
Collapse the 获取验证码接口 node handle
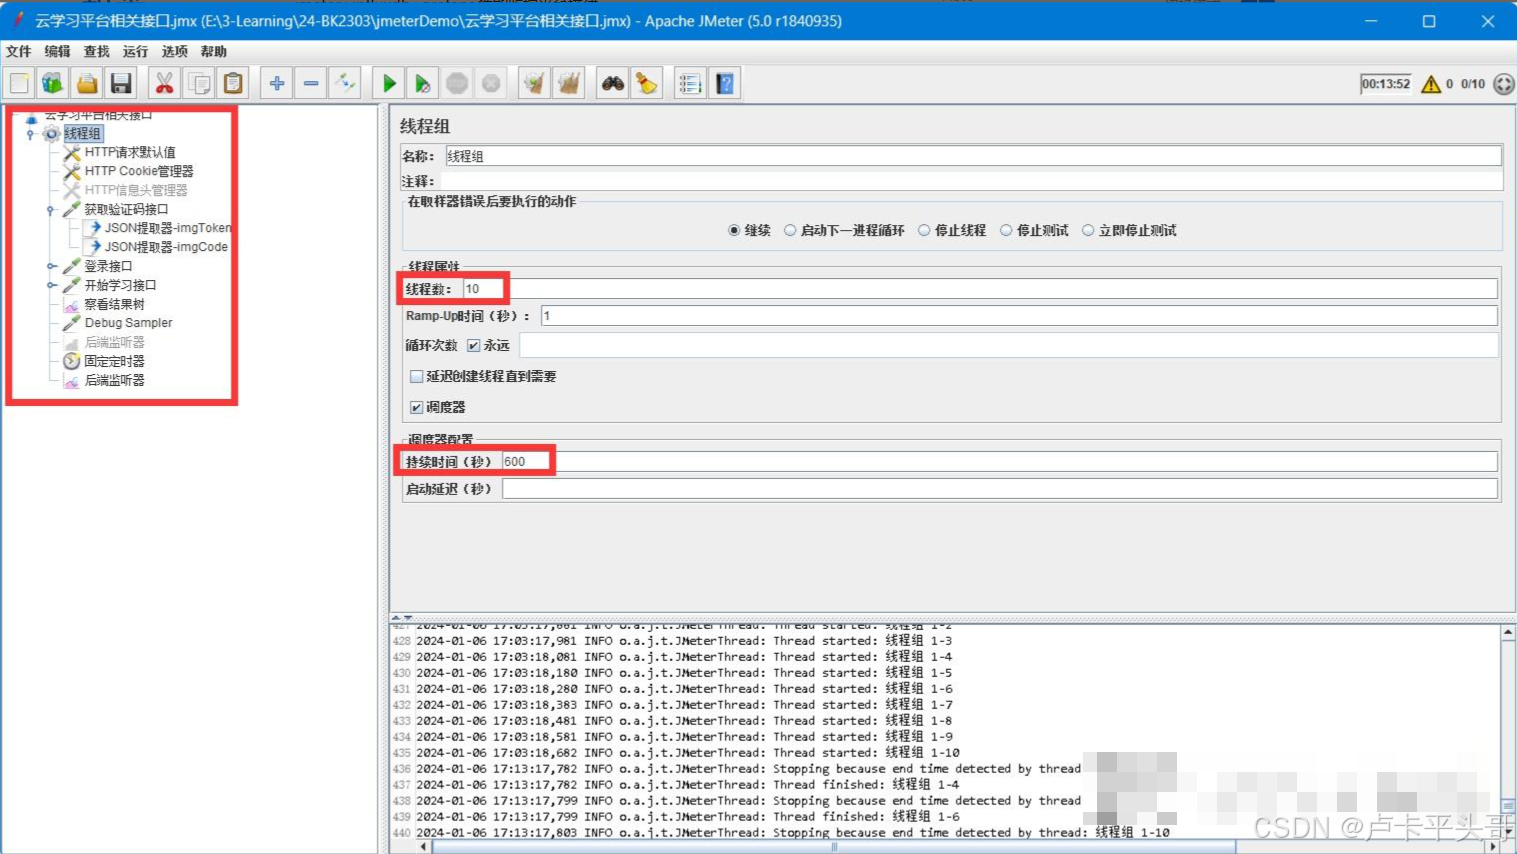[51, 210]
